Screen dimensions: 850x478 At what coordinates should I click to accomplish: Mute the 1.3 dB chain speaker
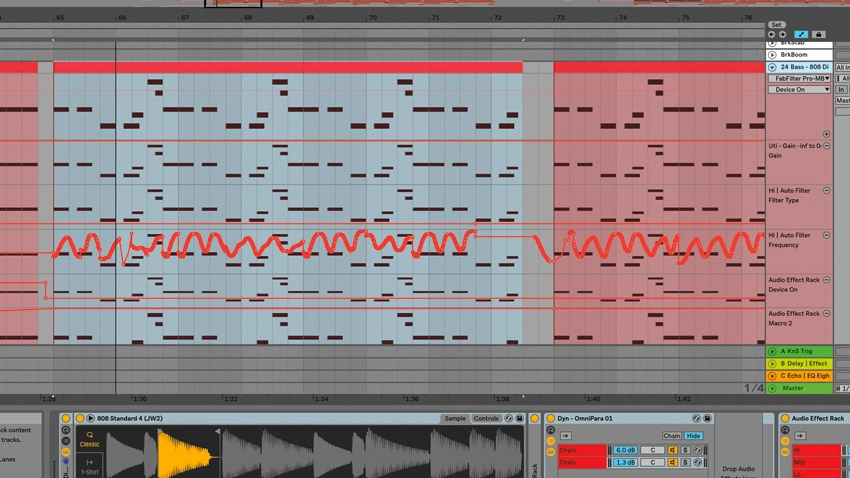pyautogui.click(x=672, y=462)
